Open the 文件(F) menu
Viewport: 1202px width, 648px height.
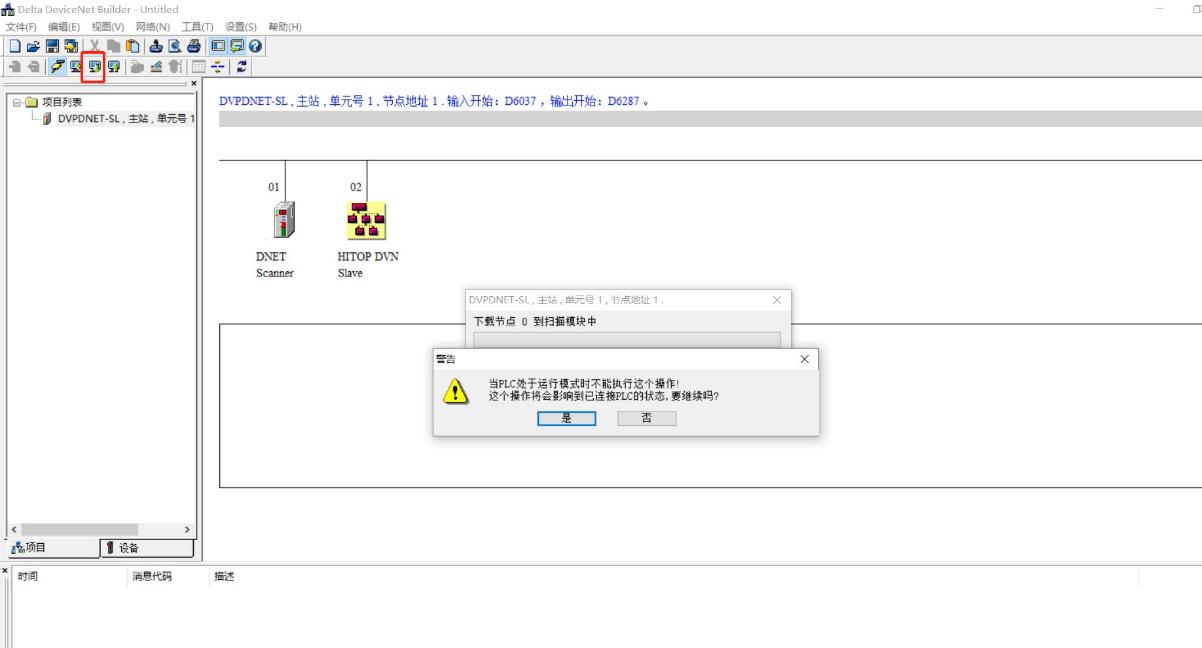21,26
